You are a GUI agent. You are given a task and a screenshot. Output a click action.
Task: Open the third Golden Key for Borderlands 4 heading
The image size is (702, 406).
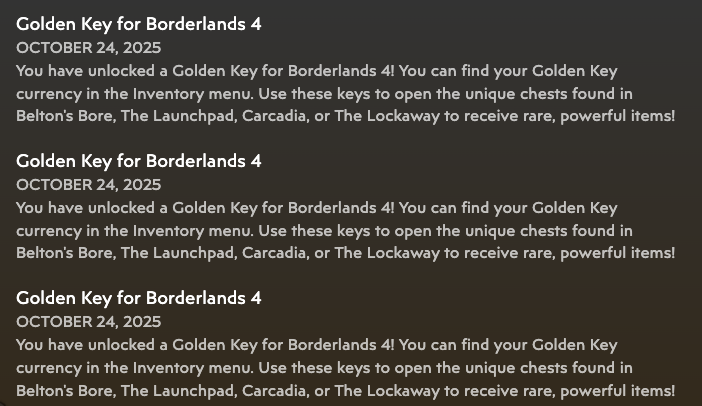(139, 298)
